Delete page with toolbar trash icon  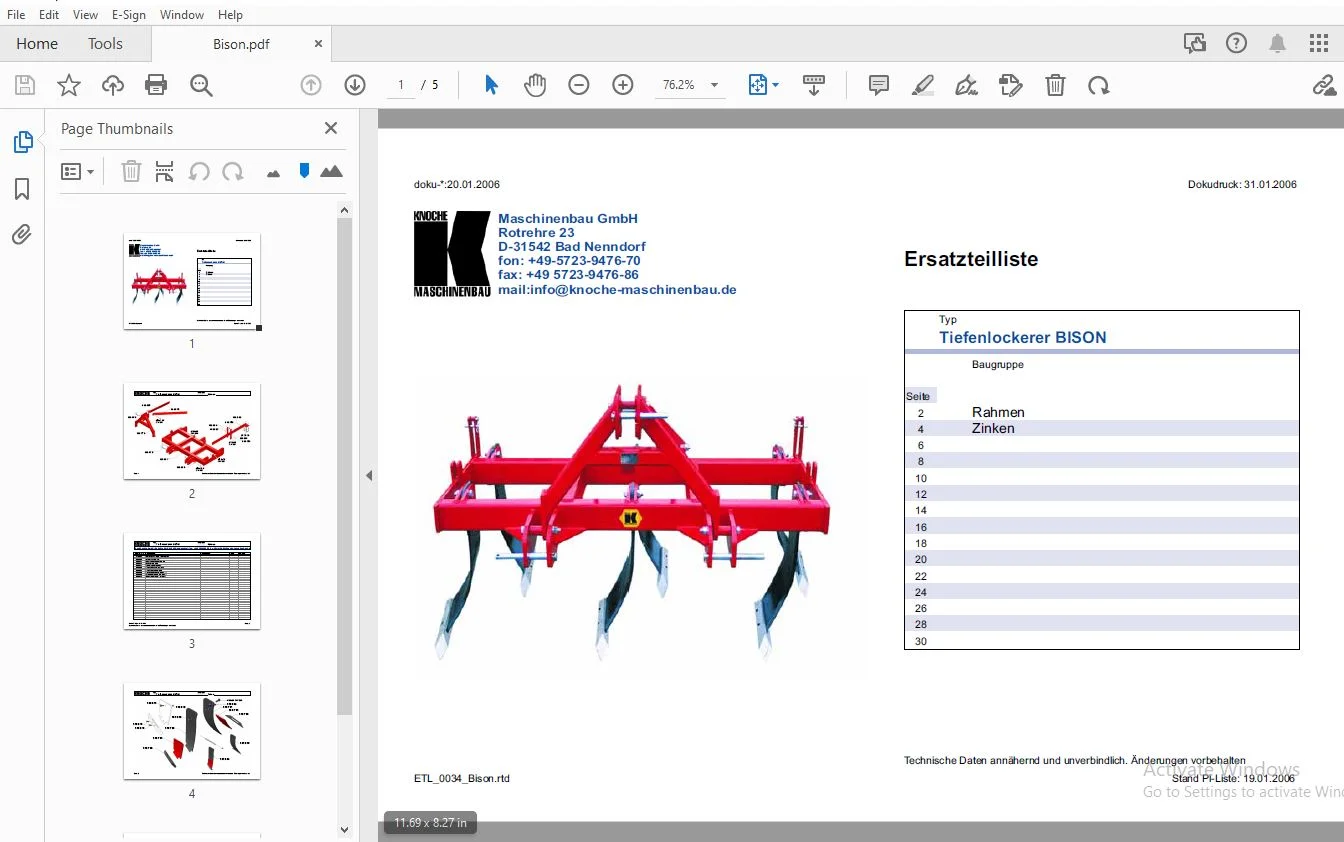tap(1055, 86)
